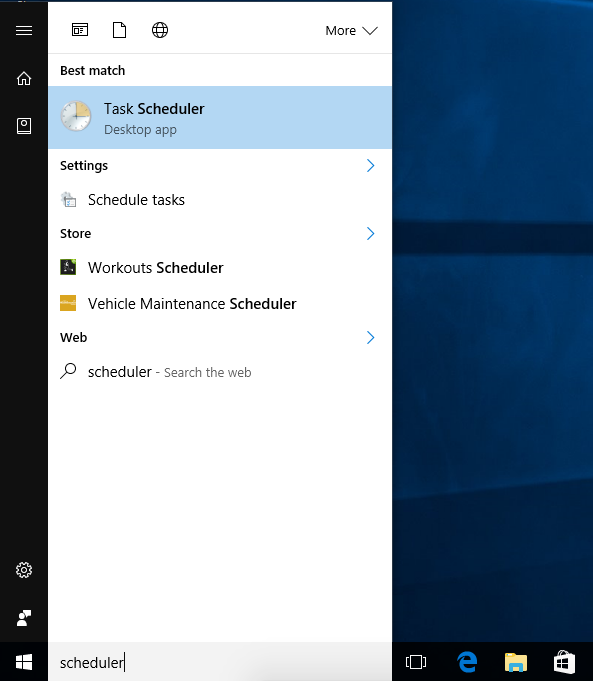Image resolution: width=593 pixels, height=681 pixels.
Task: Click the Schedule tasks icon
Action: 68,200
